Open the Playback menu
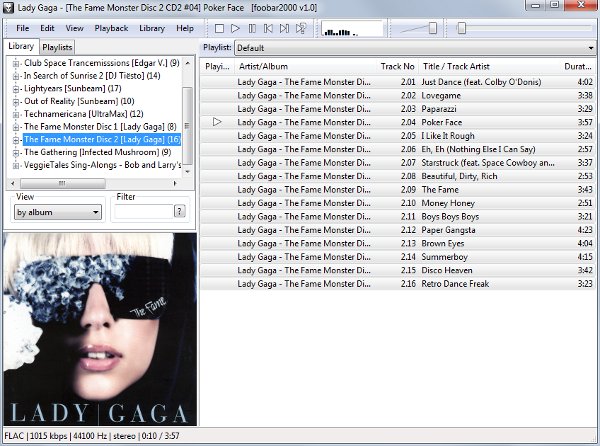This screenshot has height=446, width=600. click(111, 28)
